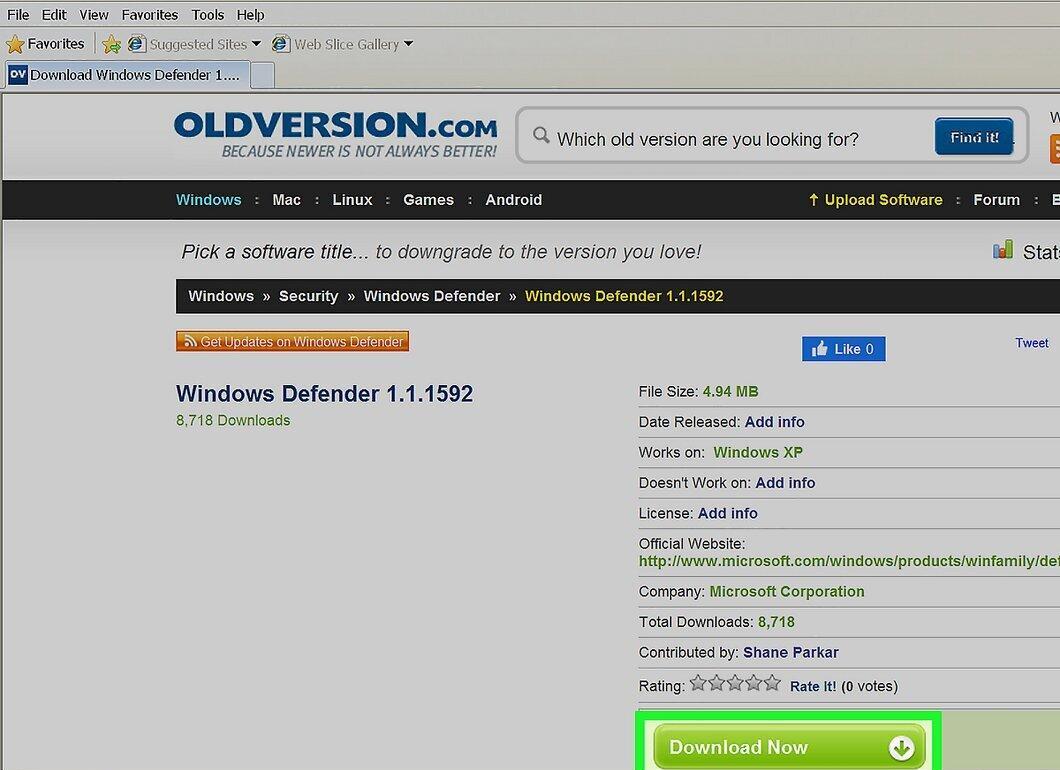The image size is (1060, 770).
Task: Rate with the fifth star
Action: [x=772, y=683]
